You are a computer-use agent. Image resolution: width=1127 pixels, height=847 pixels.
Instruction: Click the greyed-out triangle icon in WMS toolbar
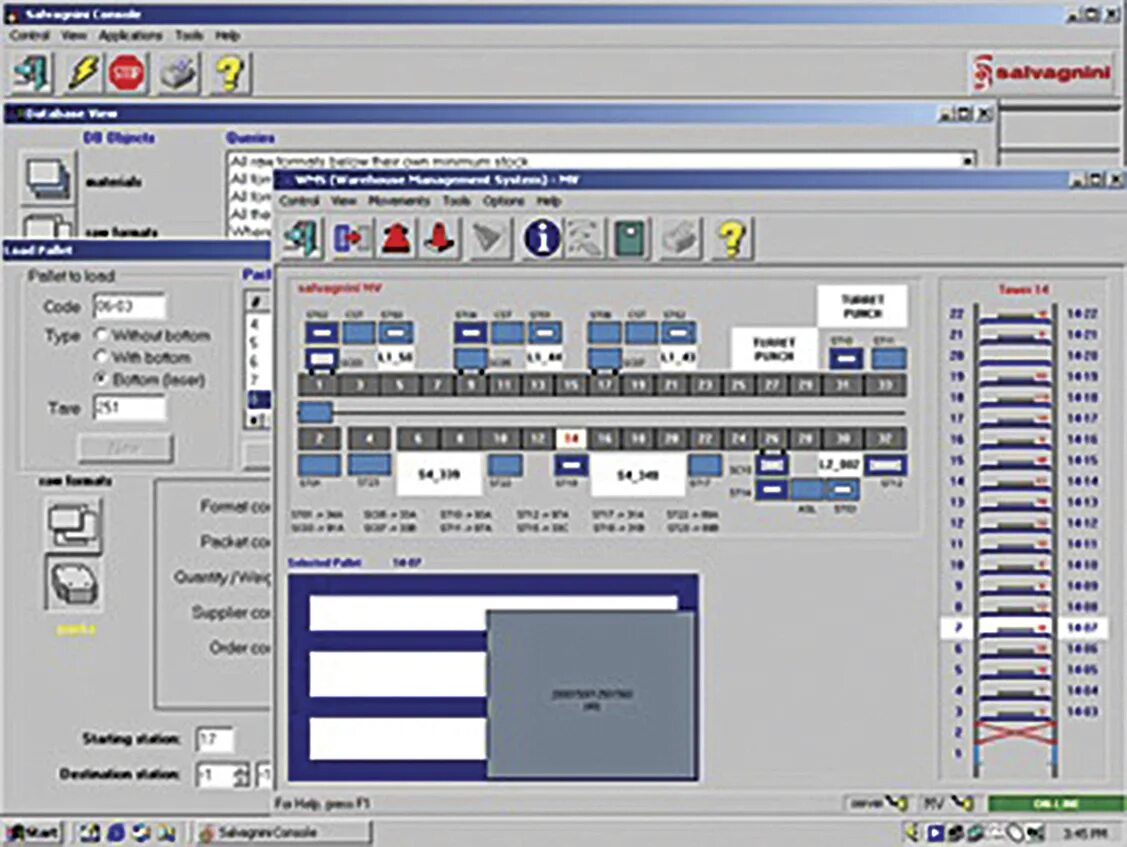[x=491, y=238]
